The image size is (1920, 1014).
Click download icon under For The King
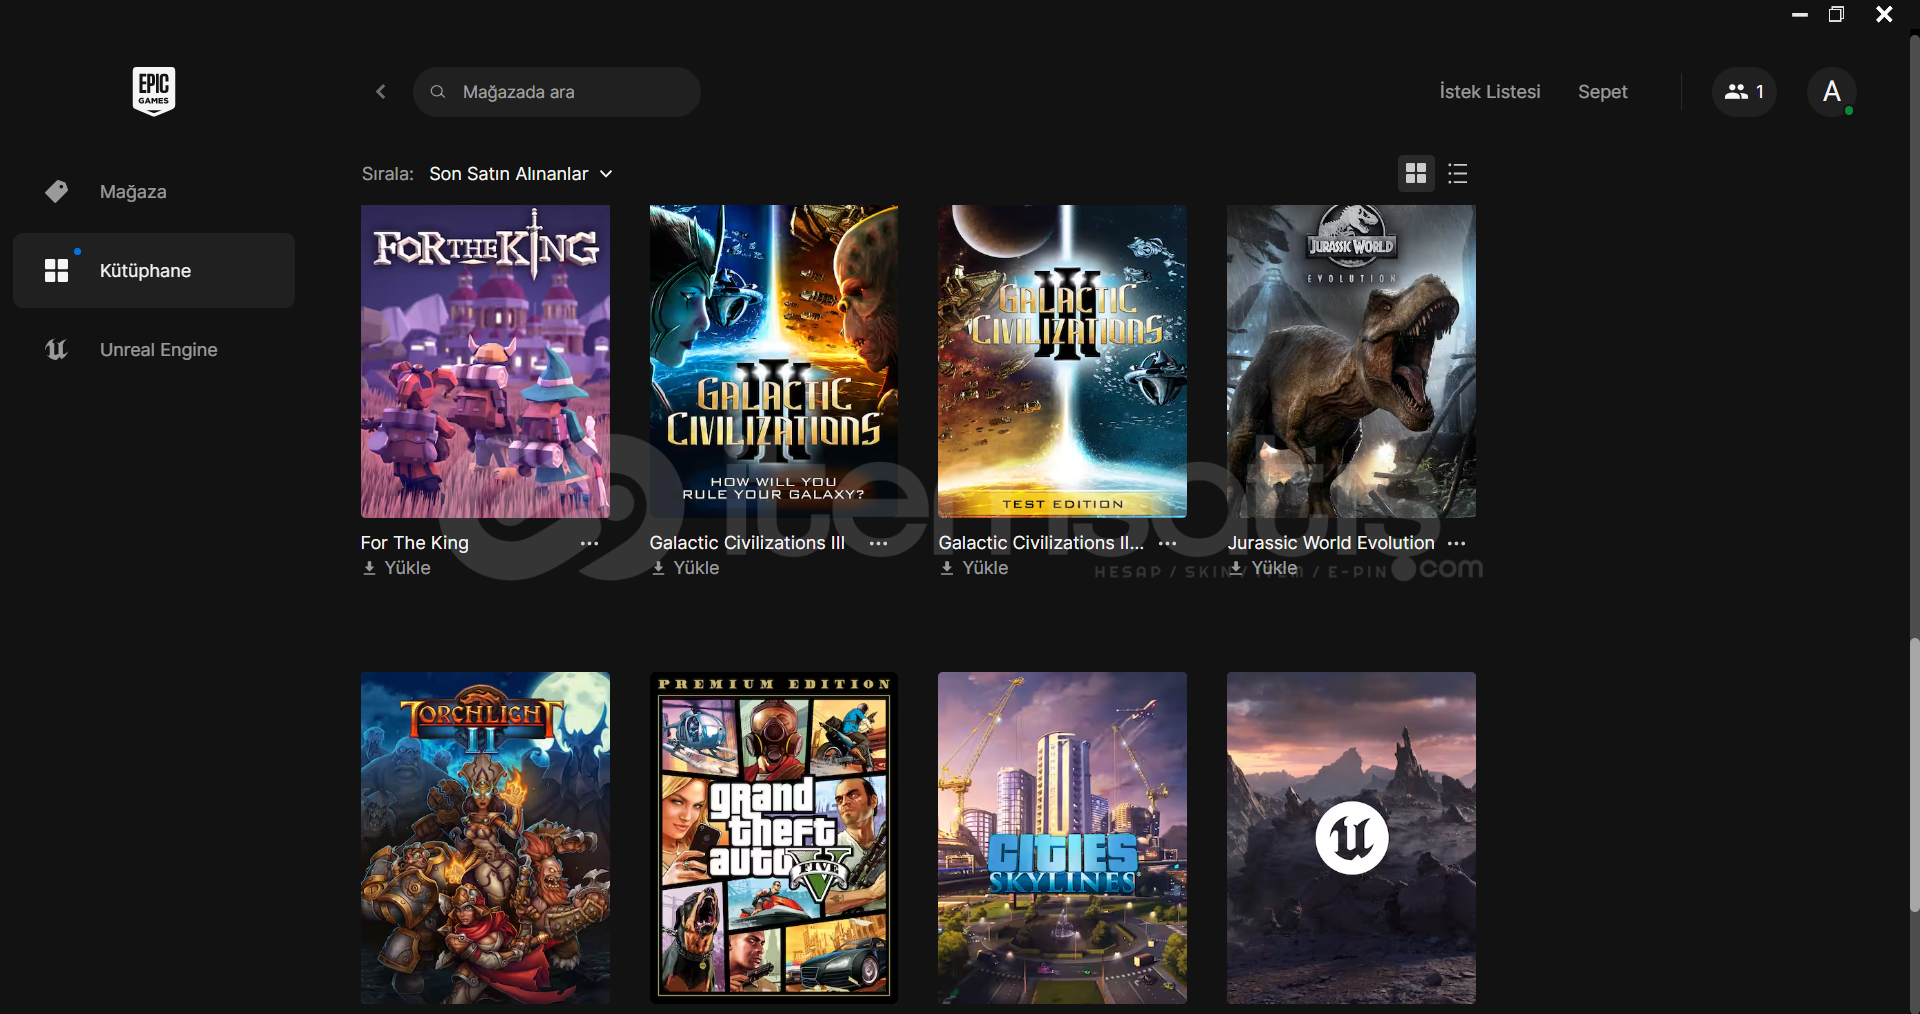(369, 568)
